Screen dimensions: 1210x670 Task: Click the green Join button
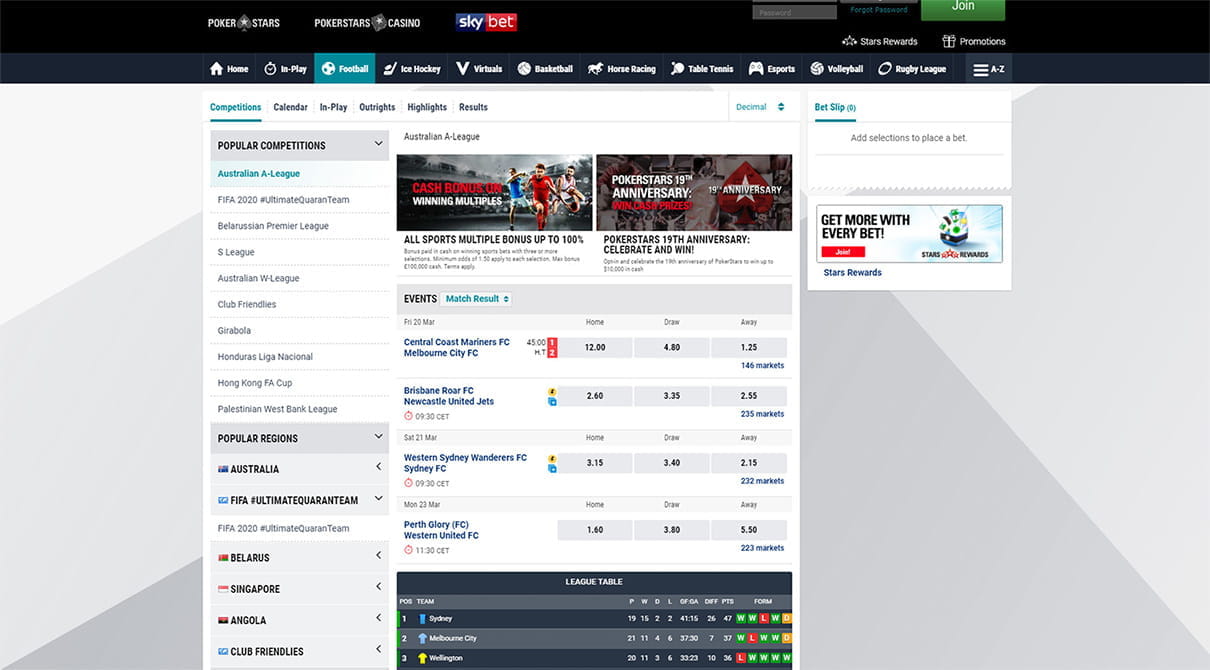963,8
